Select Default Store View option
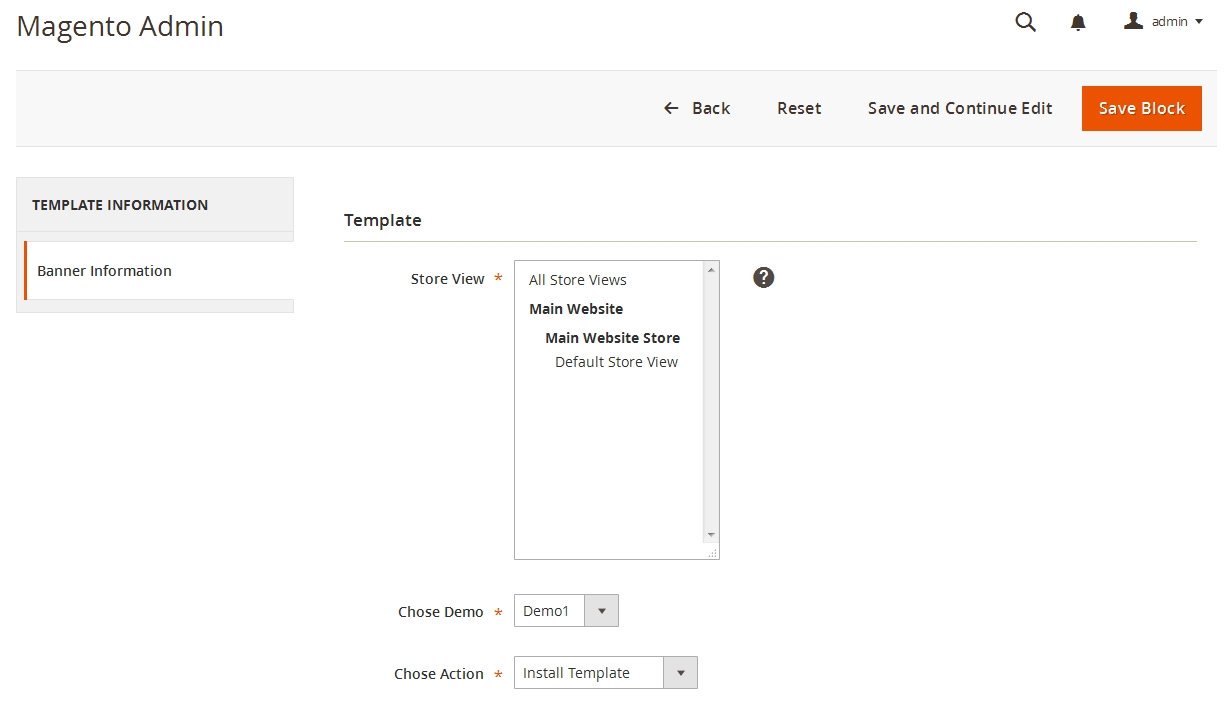Image resolution: width=1232 pixels, height=704 pixels. (x=616, y=362)
